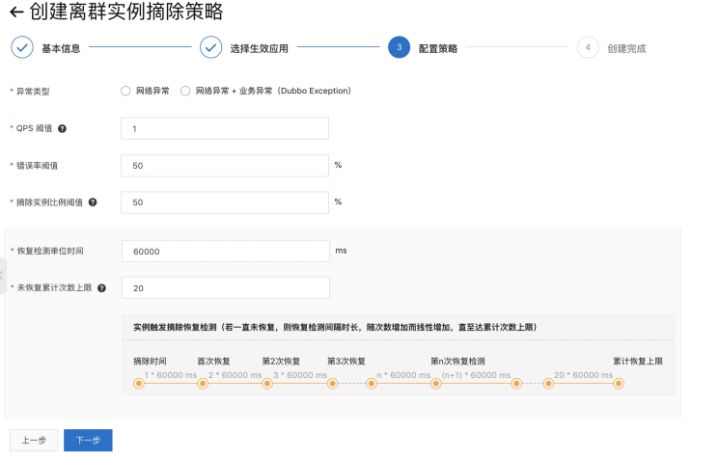Click the help icon beside 未恢复累计次数上限
Image resolution: width=720 pixels, height=457 pixels.
(102, 288)
